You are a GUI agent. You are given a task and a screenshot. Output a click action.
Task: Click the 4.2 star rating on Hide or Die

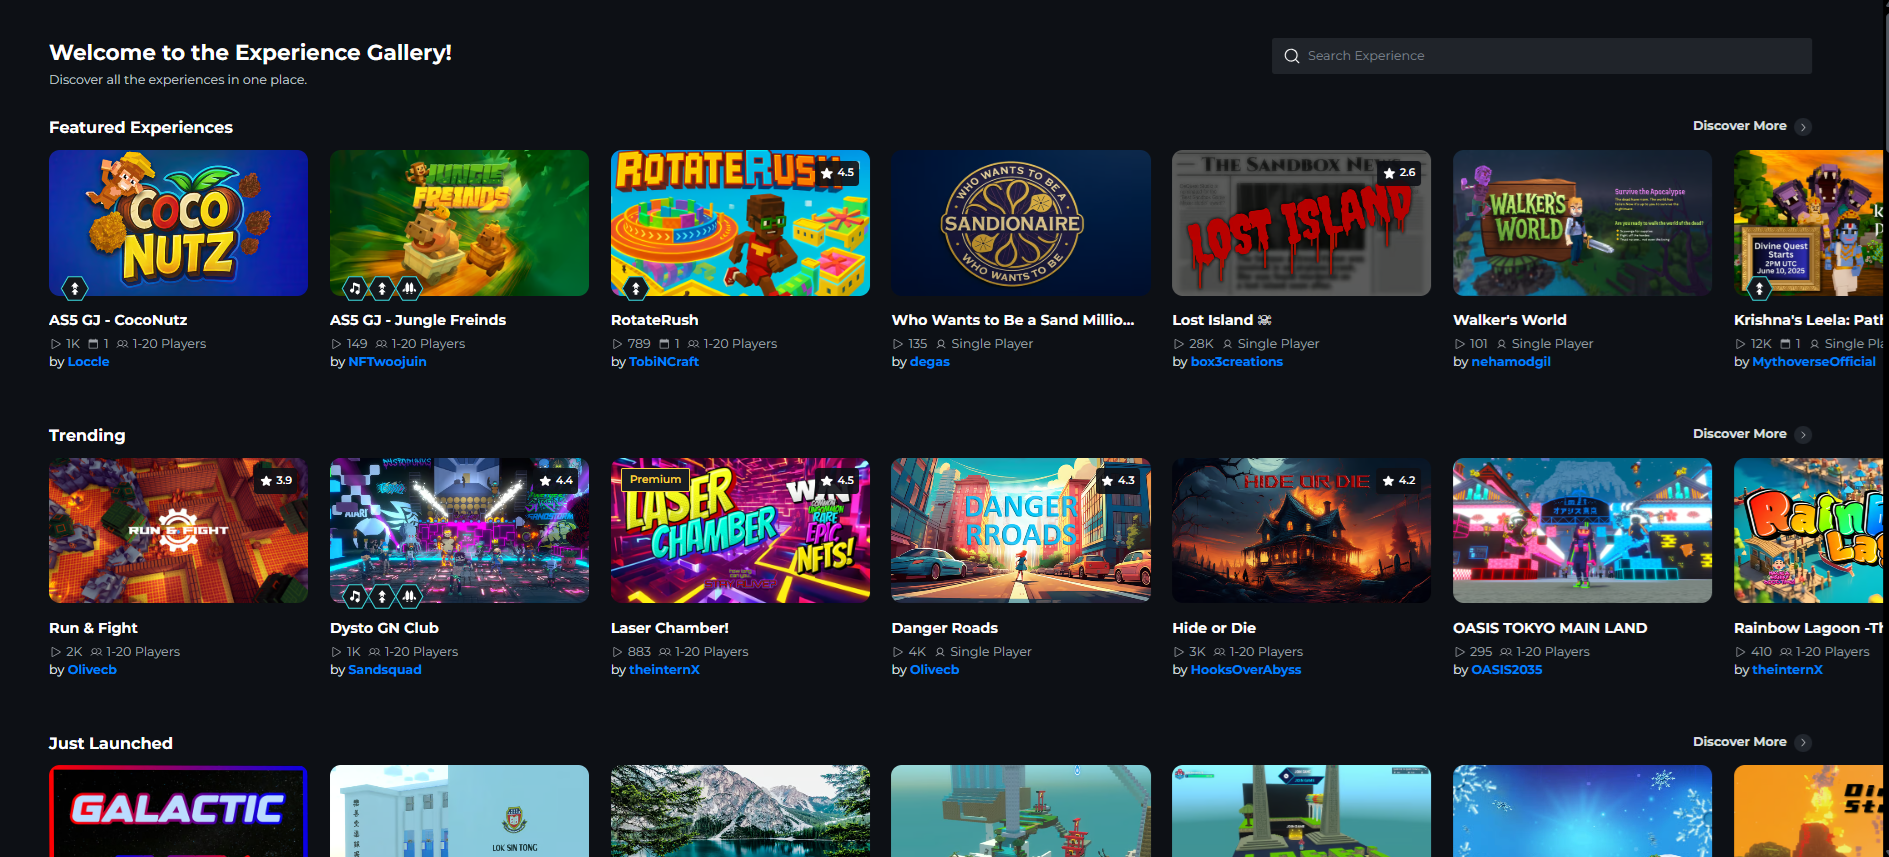[x=1399, y=480]
